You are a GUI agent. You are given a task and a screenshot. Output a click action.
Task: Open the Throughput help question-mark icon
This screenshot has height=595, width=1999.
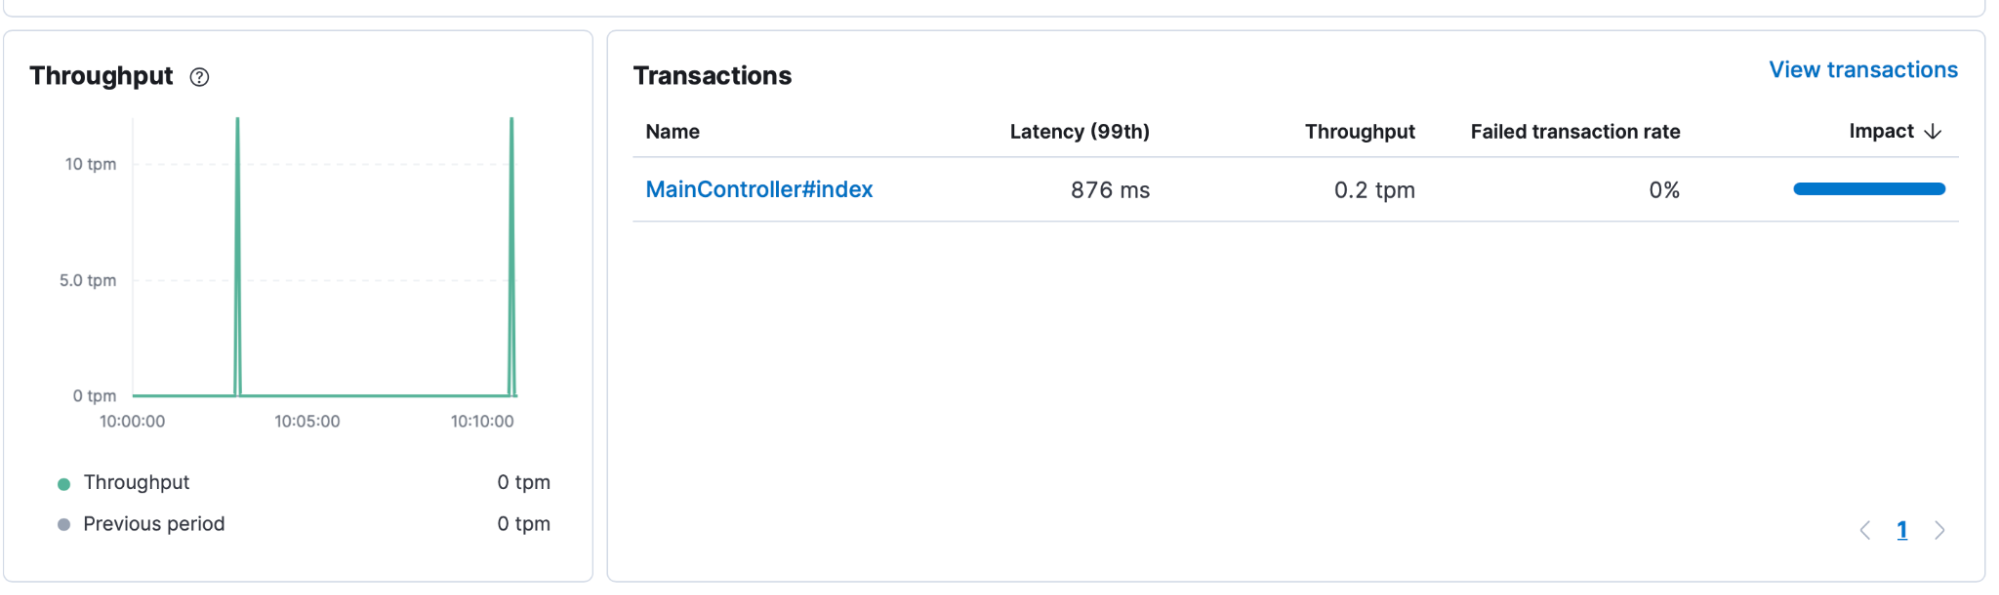(x=200, y=77)
